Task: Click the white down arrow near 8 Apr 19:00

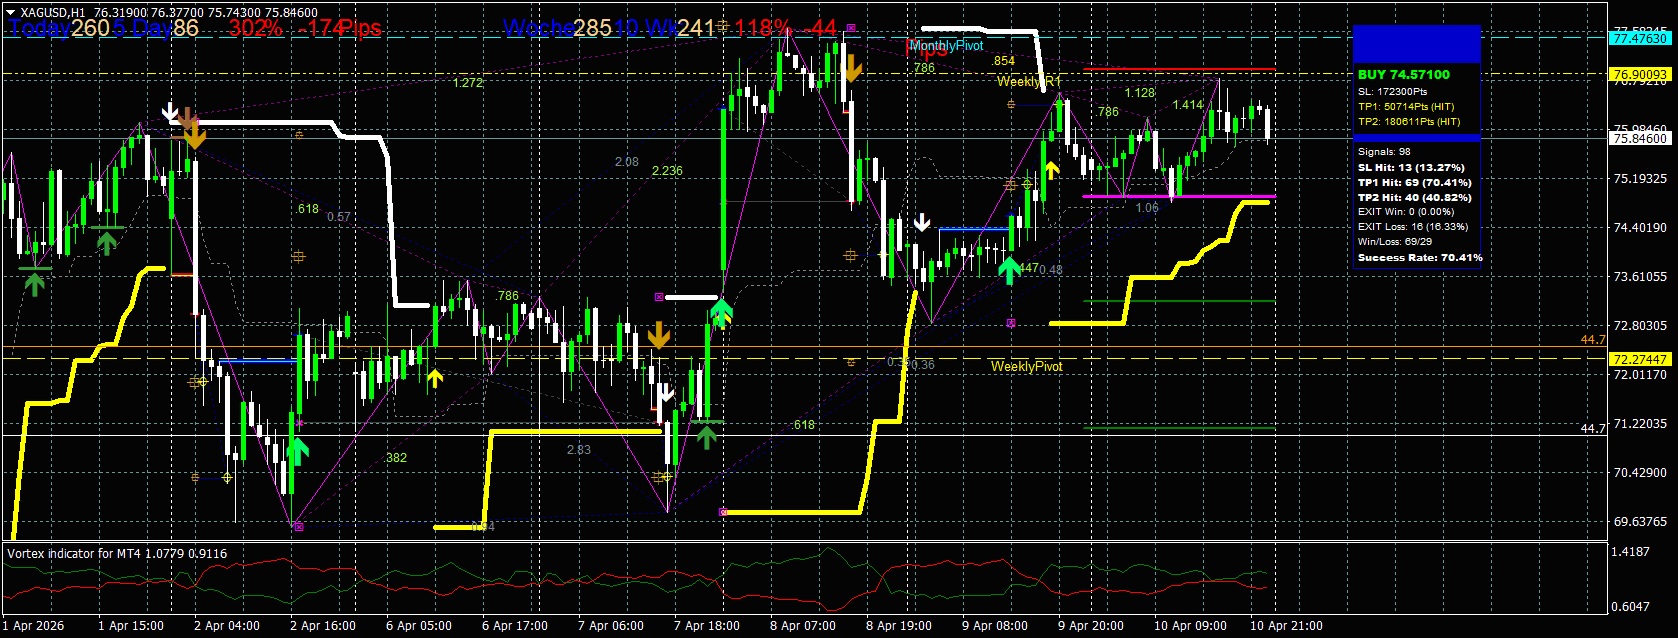Action: (923, 222)
